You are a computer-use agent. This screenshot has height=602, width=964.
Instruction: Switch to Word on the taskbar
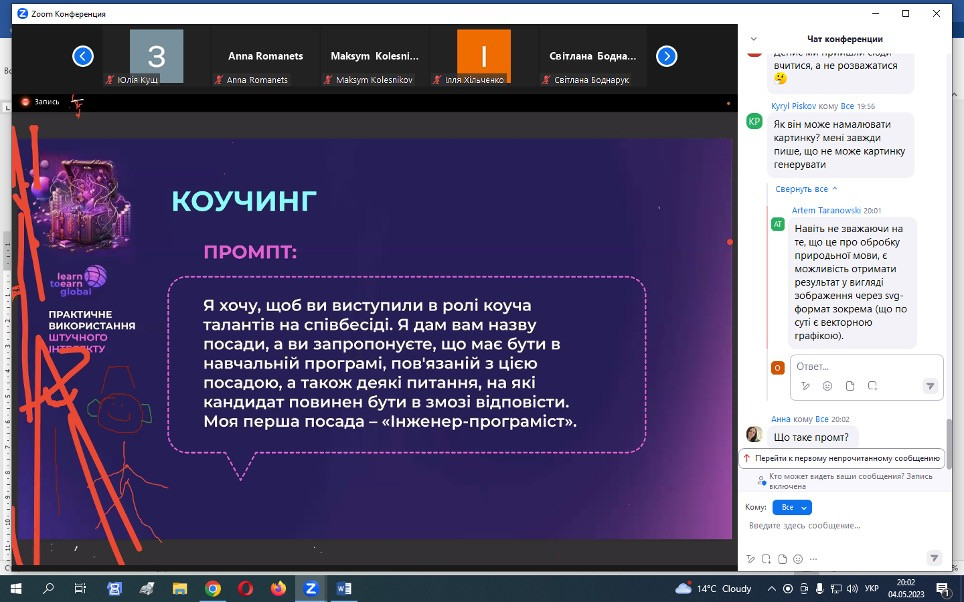click(344, 588)
